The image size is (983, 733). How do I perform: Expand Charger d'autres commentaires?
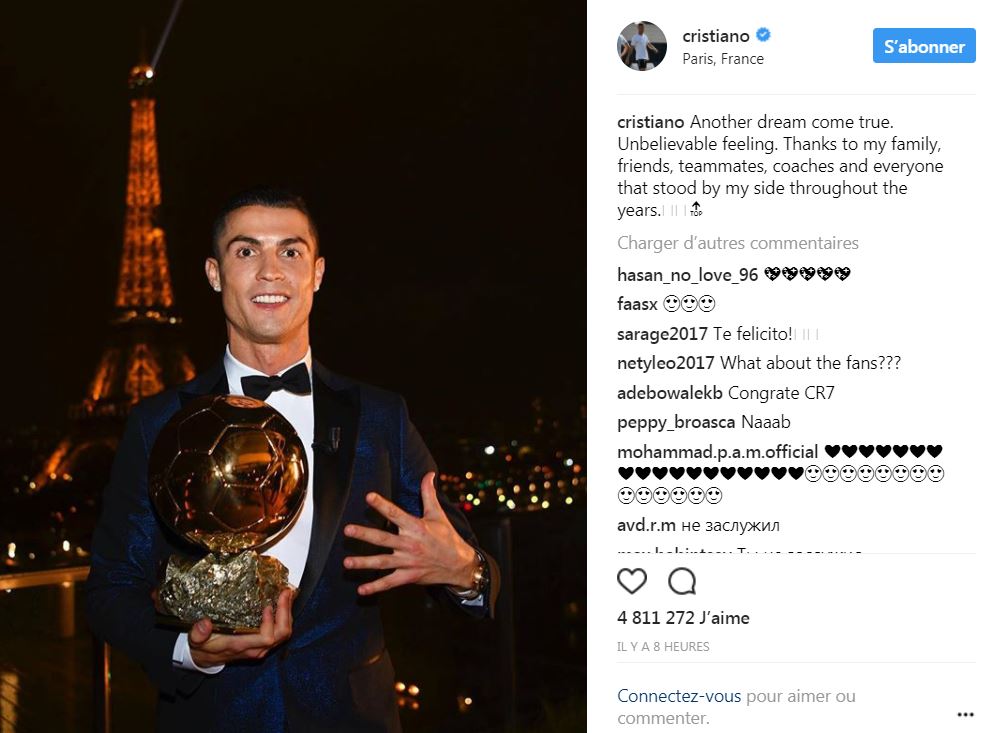[738, 243]
